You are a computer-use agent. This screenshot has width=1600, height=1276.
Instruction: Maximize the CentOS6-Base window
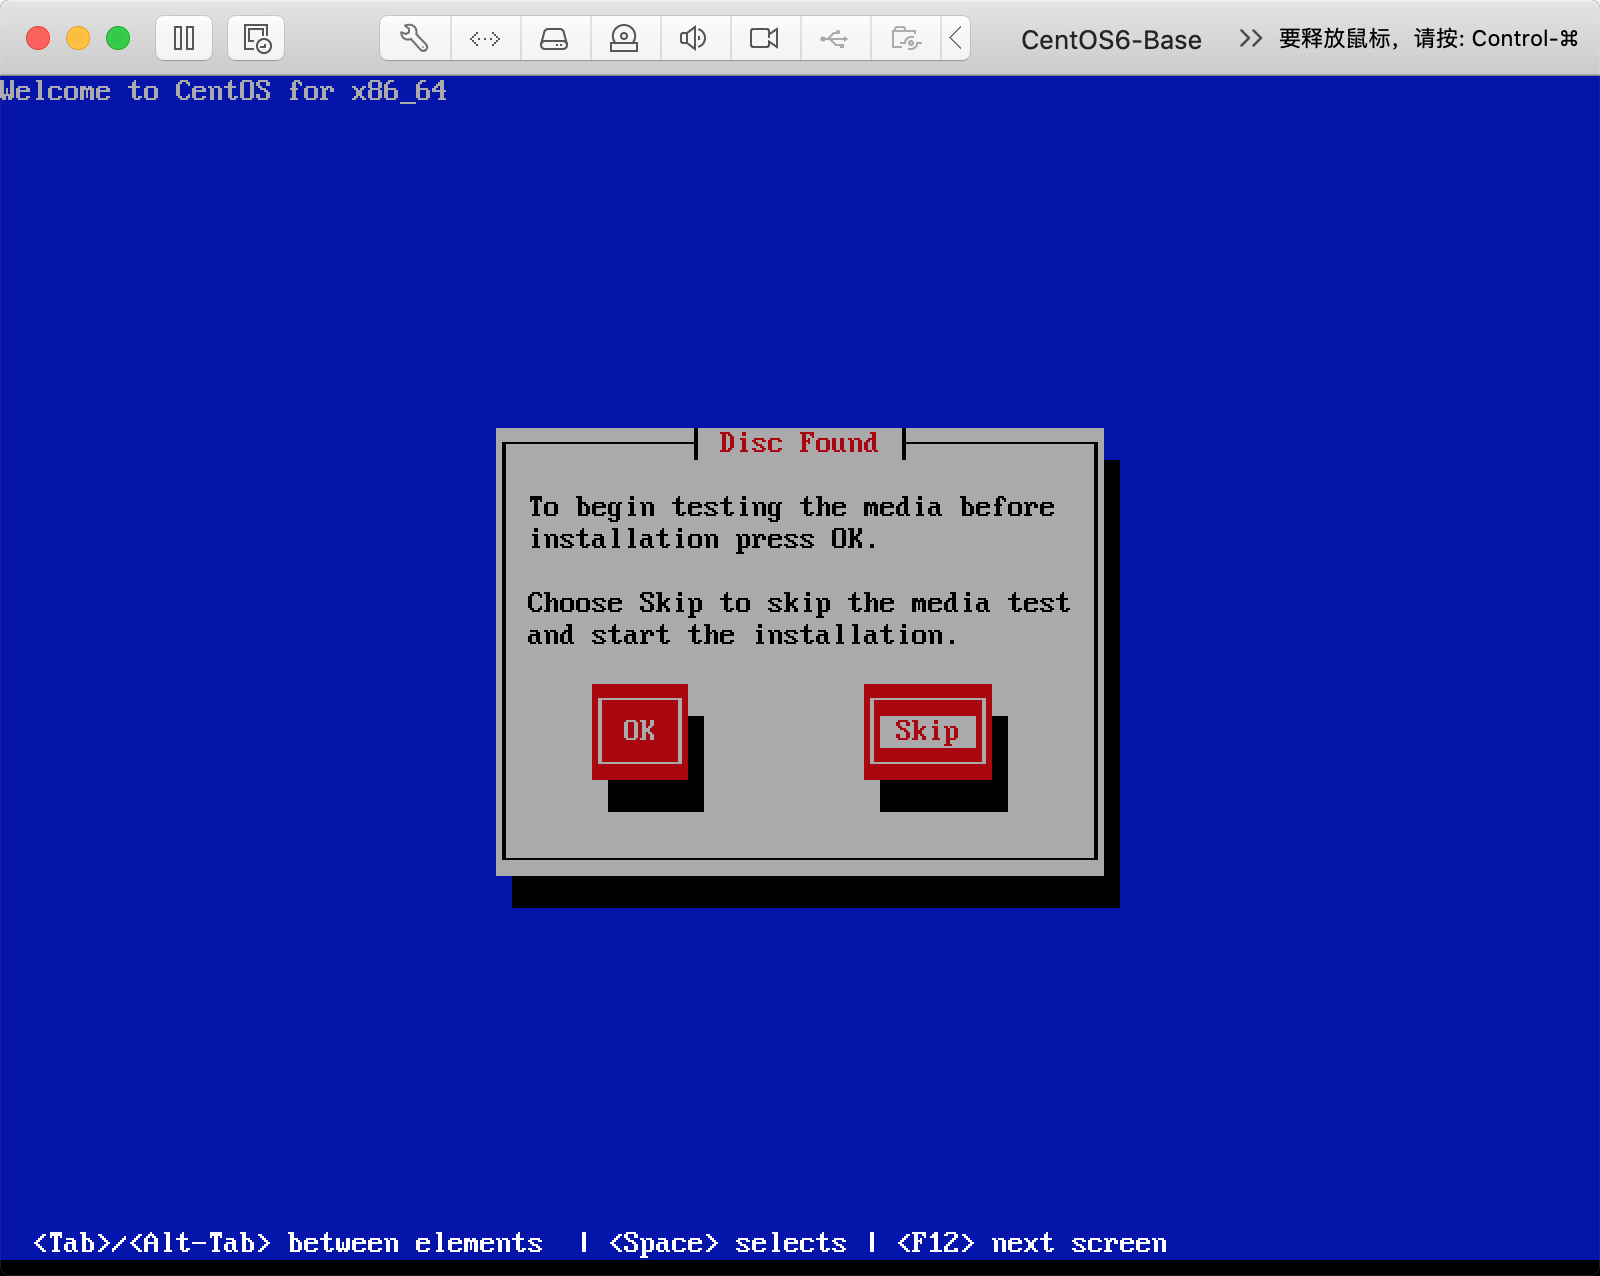tap(118, 39)
